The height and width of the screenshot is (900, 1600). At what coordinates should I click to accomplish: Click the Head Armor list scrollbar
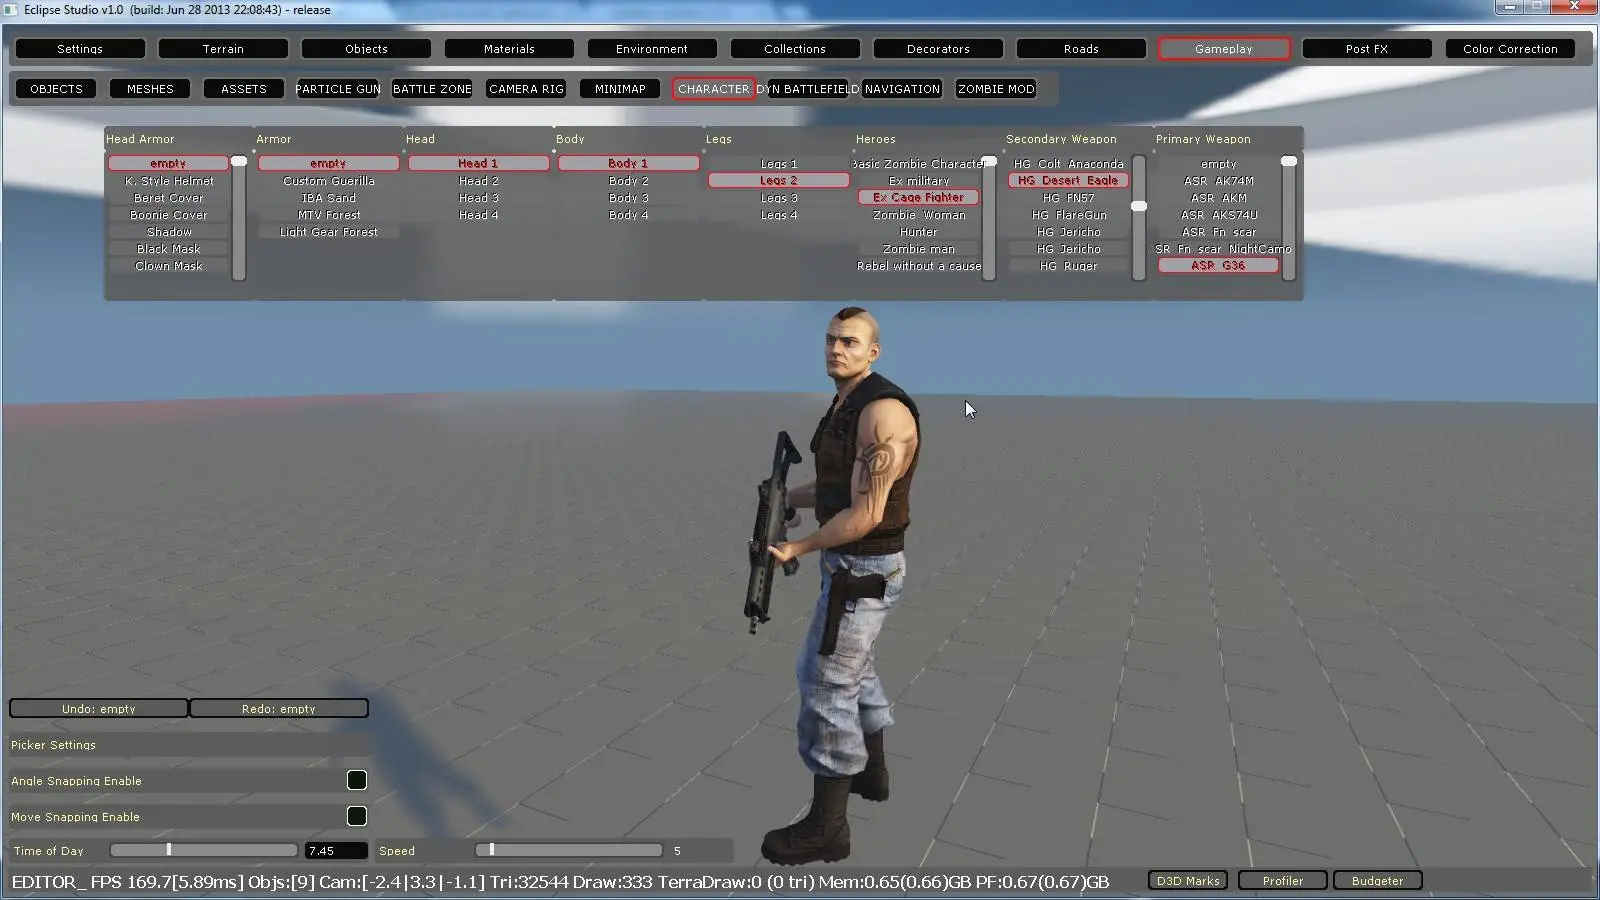tap(239, 217)
